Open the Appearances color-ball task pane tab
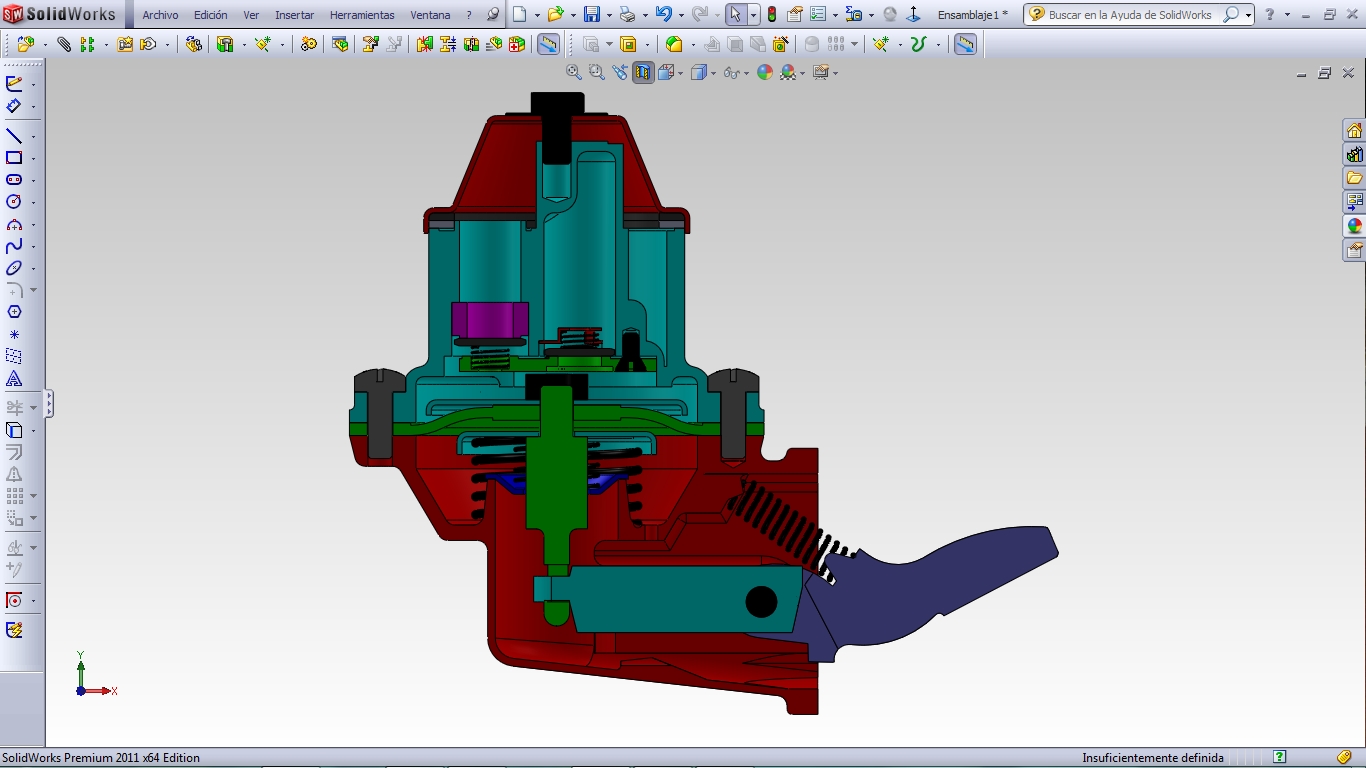1366x768 pixels. (1354, 226)
